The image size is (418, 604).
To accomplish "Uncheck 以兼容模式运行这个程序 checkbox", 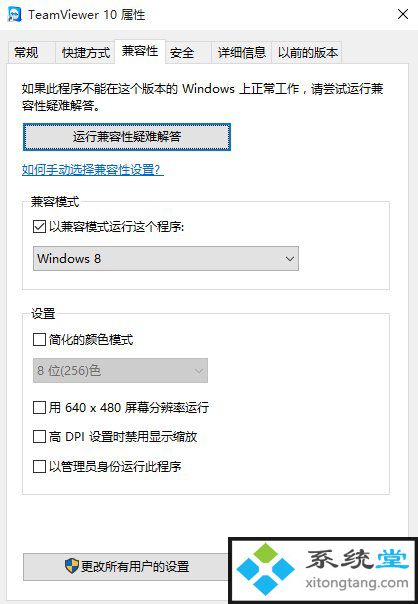I will [x=39, y=226].
